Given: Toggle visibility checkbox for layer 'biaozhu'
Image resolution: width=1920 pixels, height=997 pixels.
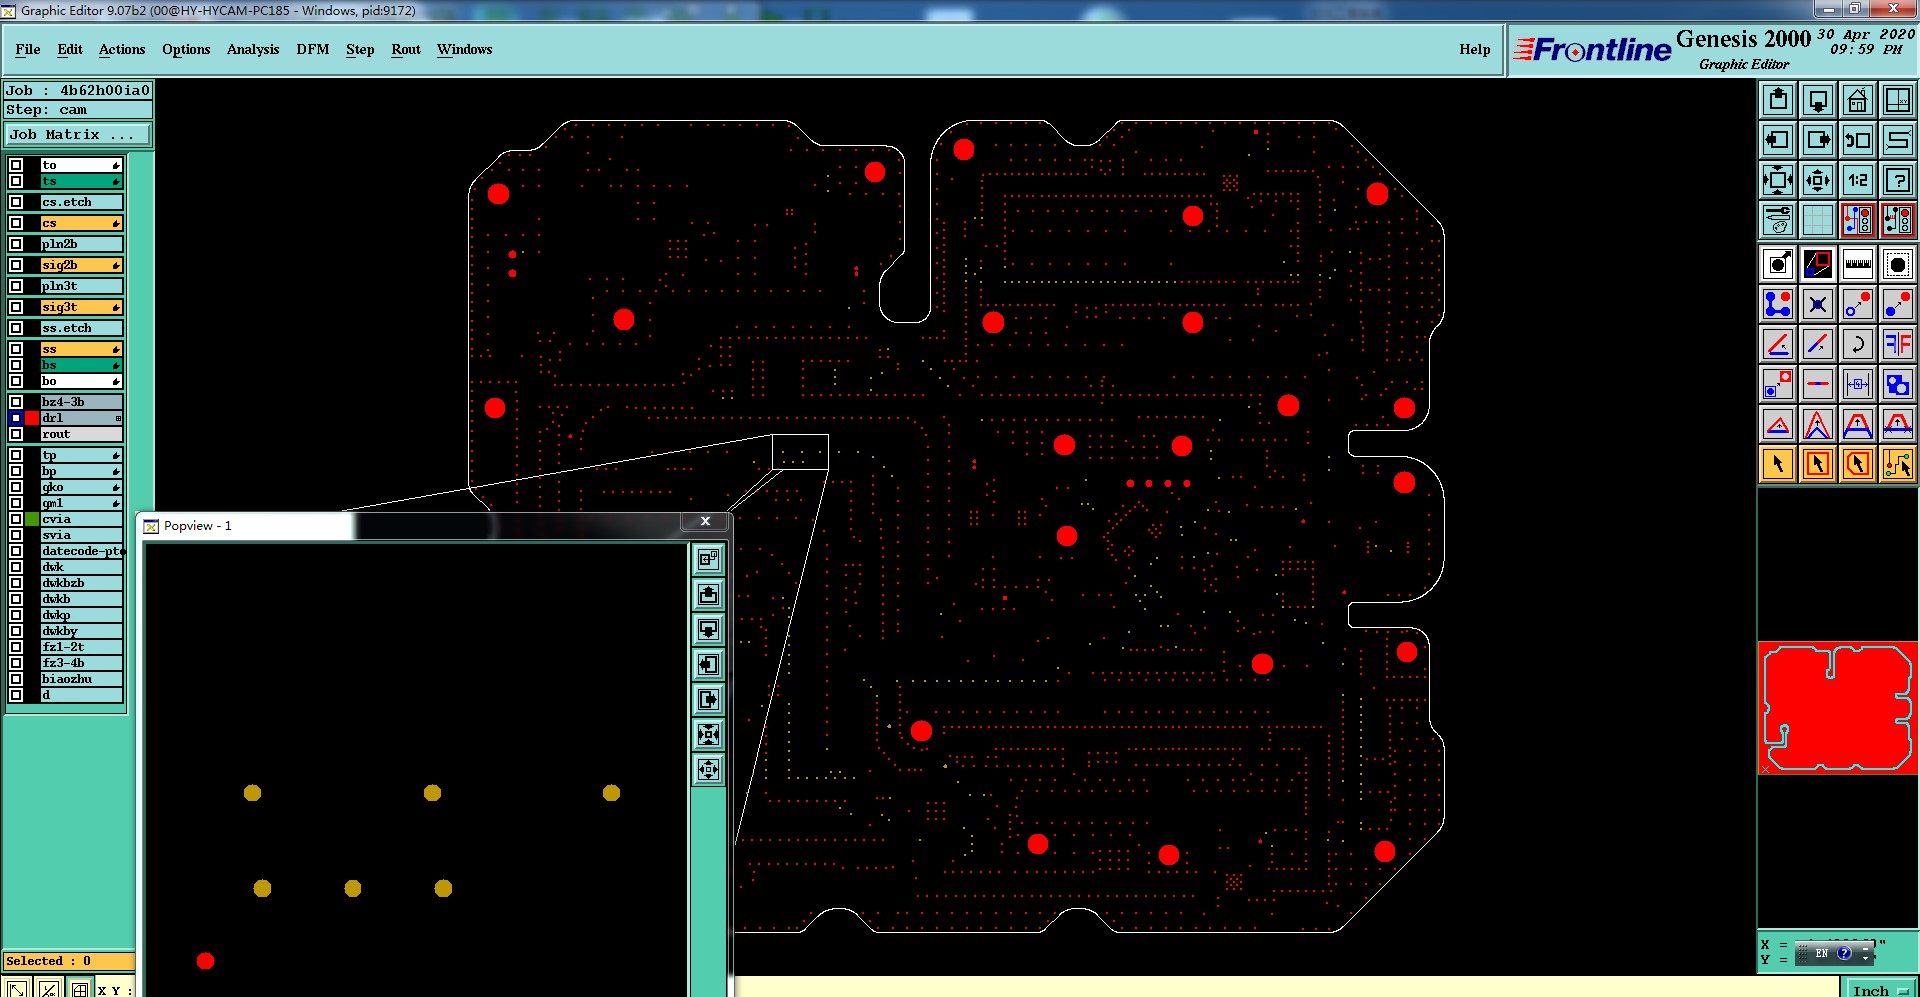Looking at the screenshot, I should (16, 679).
